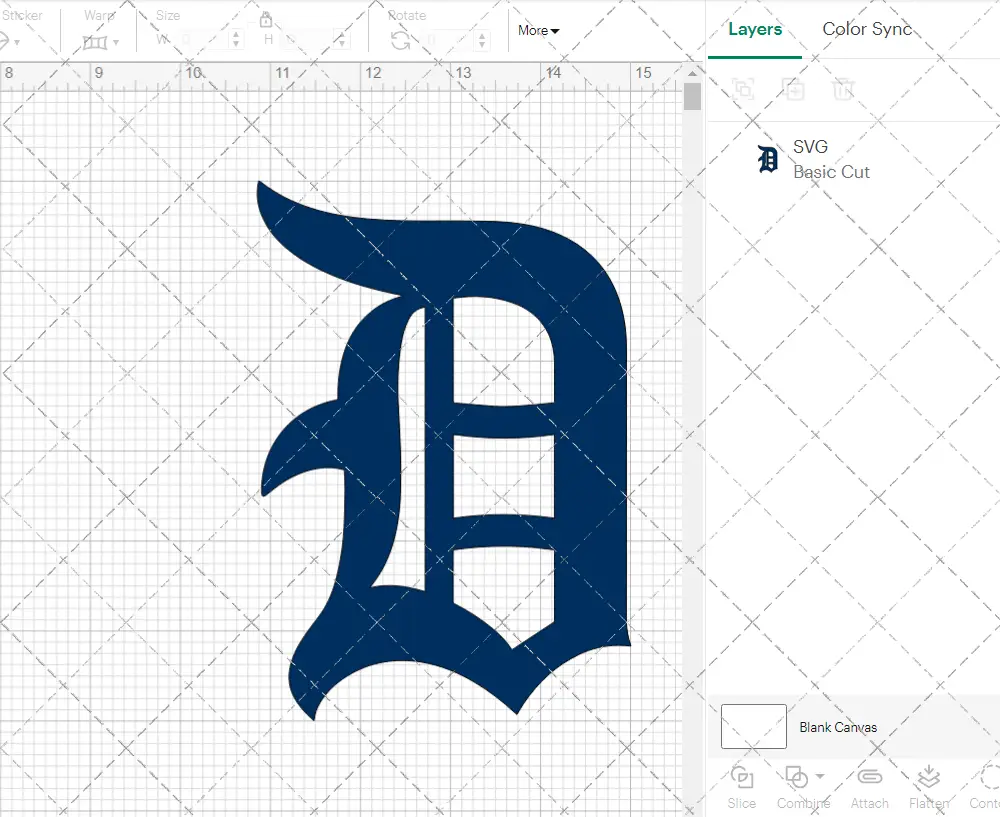The image size is (1000, 817).
Task: Click the rotate angle stepper arrows
Action: click(x=482, y=41)
